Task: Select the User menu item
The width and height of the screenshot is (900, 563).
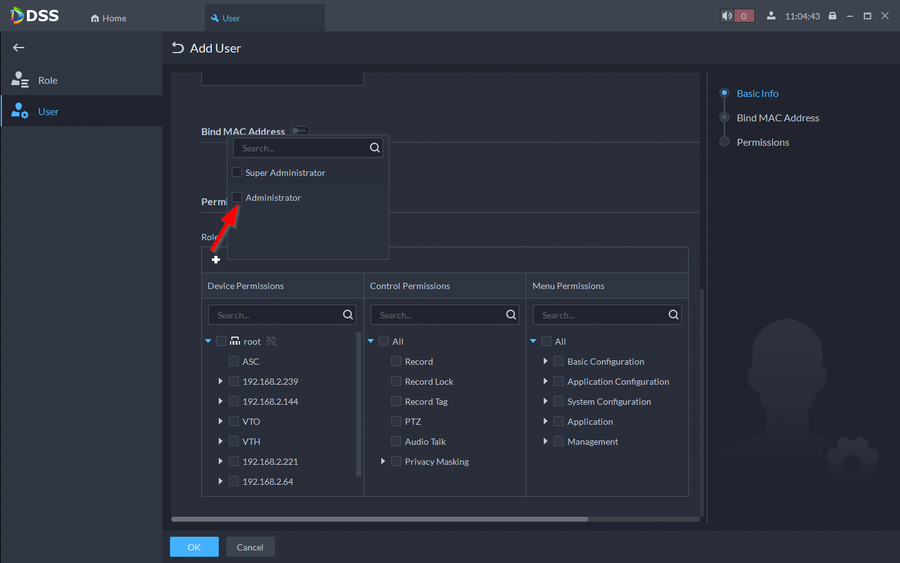Action: pyautogui.click(x=82, y=111)
